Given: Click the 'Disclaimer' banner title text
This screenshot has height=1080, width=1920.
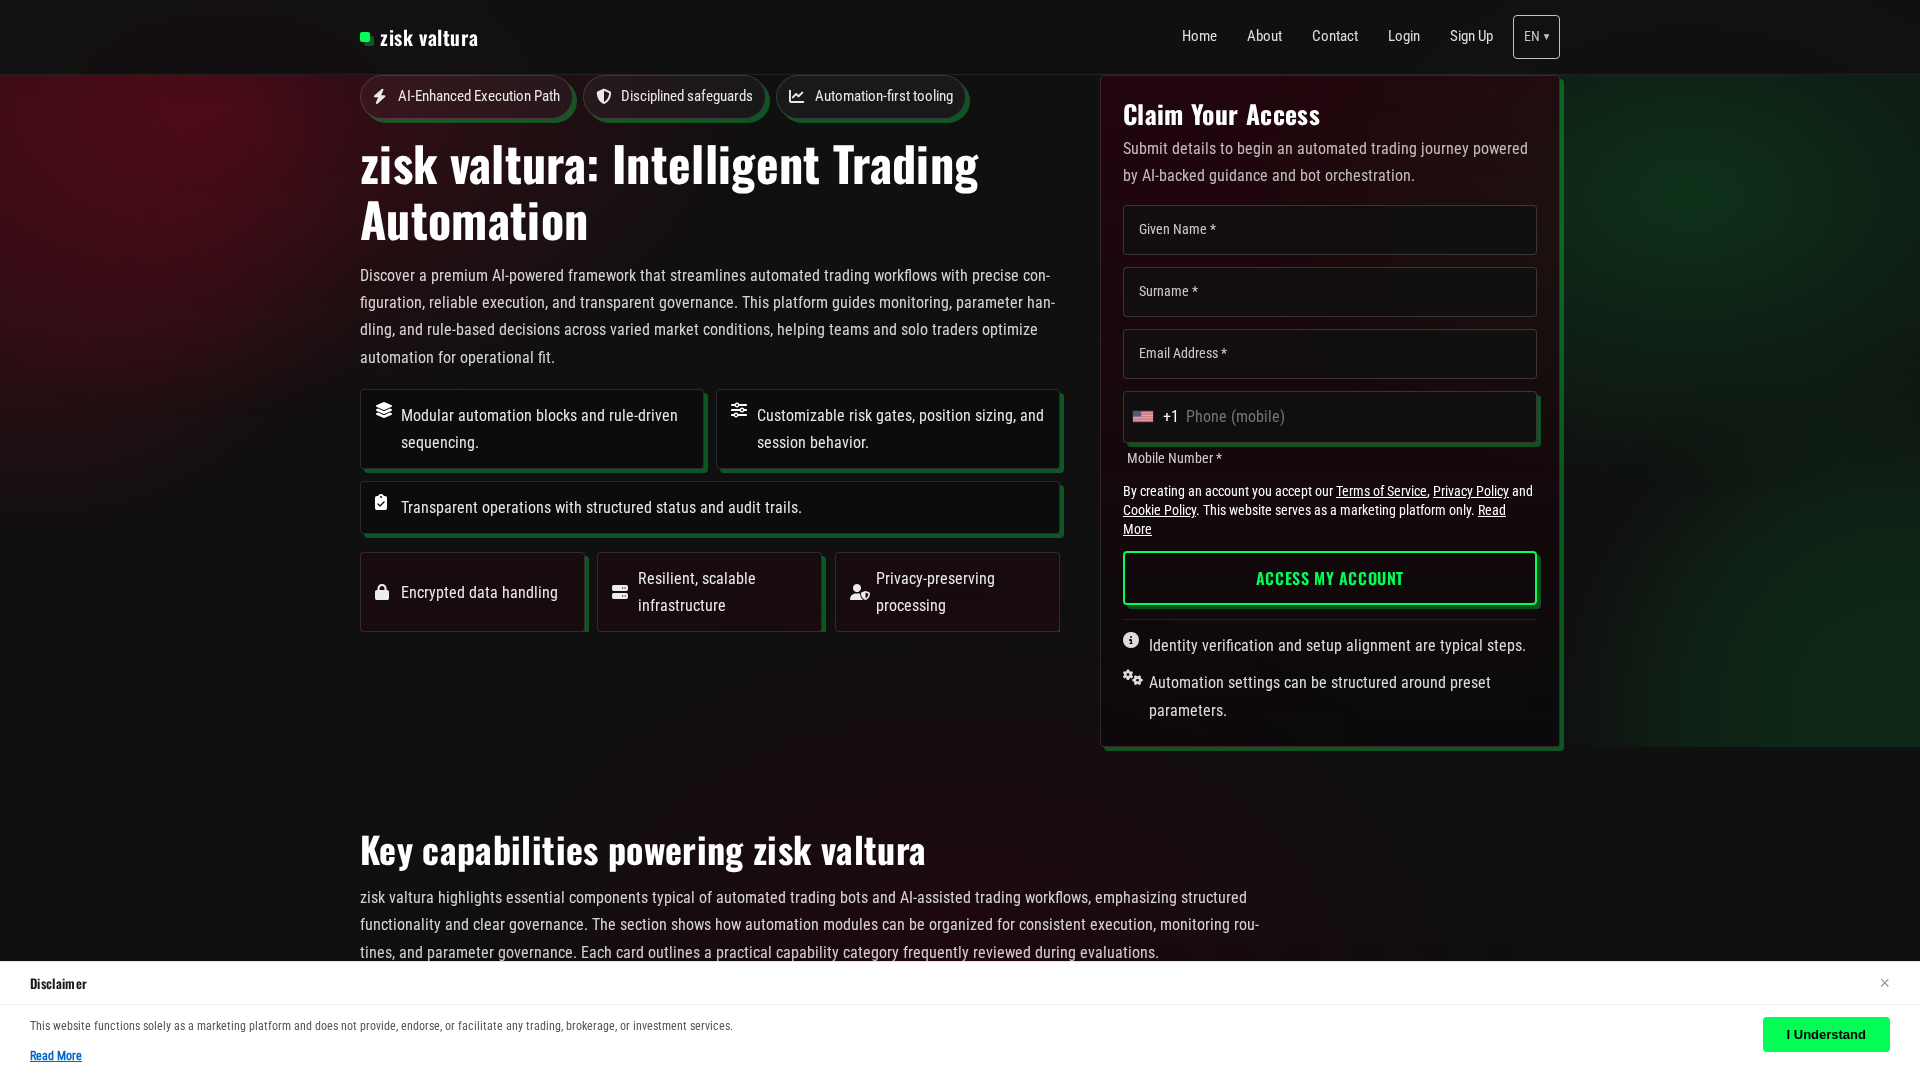Looking at the screenshot, I should click(58, 984).
